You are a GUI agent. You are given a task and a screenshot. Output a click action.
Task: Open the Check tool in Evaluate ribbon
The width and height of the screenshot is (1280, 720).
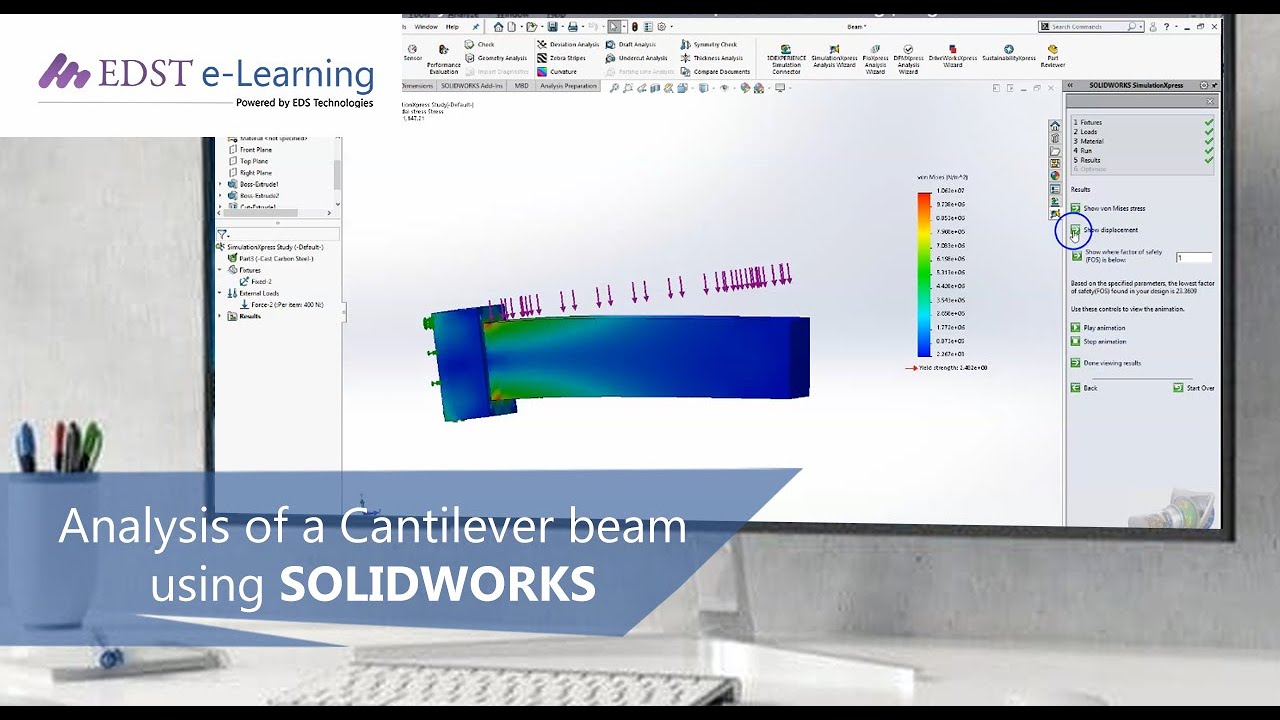tap(480, 45)
